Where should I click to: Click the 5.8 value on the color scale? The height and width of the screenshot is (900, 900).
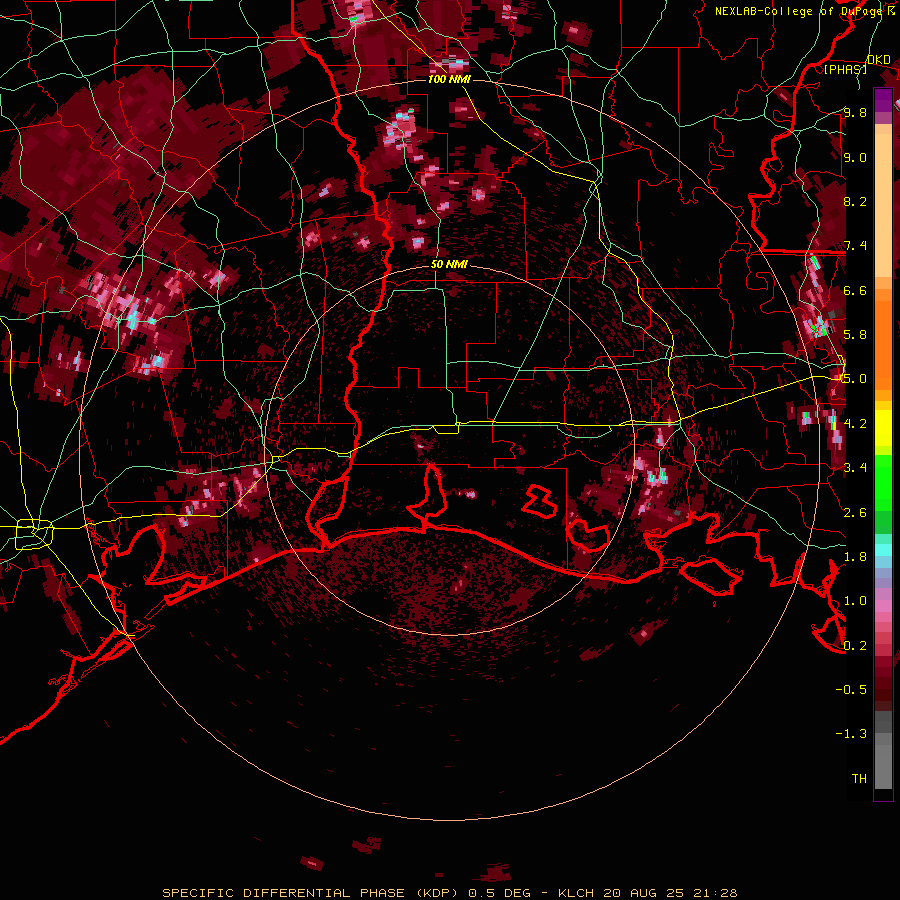pos(855,335)
